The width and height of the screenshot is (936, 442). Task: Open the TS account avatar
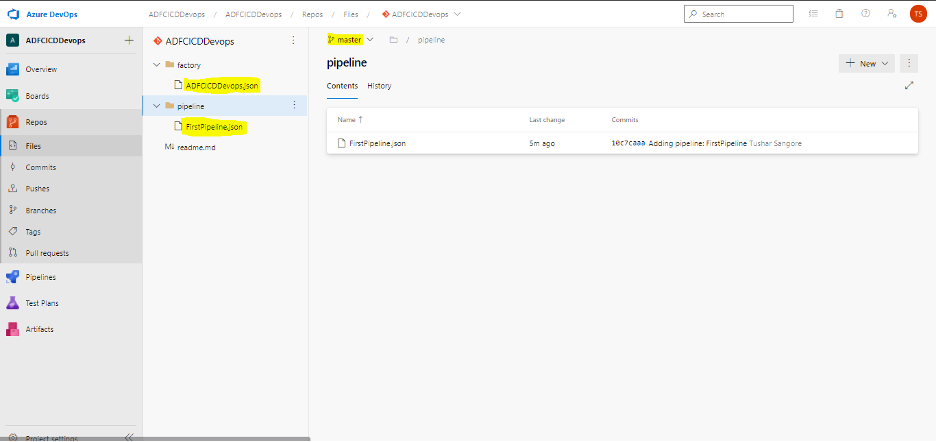(x=918, y=14)
